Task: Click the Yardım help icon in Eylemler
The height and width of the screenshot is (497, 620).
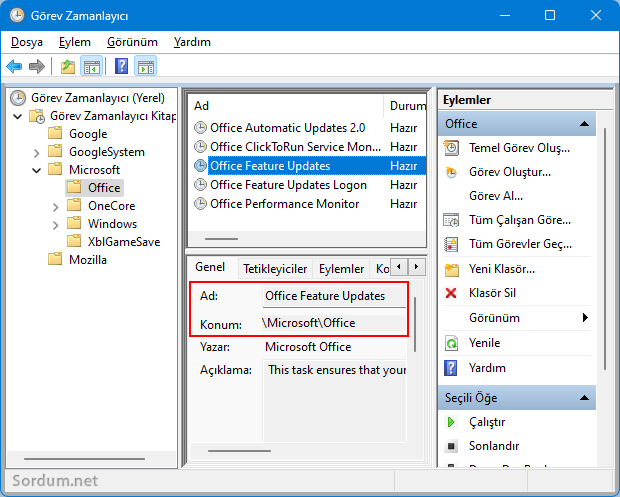Action: coord(451,368)
